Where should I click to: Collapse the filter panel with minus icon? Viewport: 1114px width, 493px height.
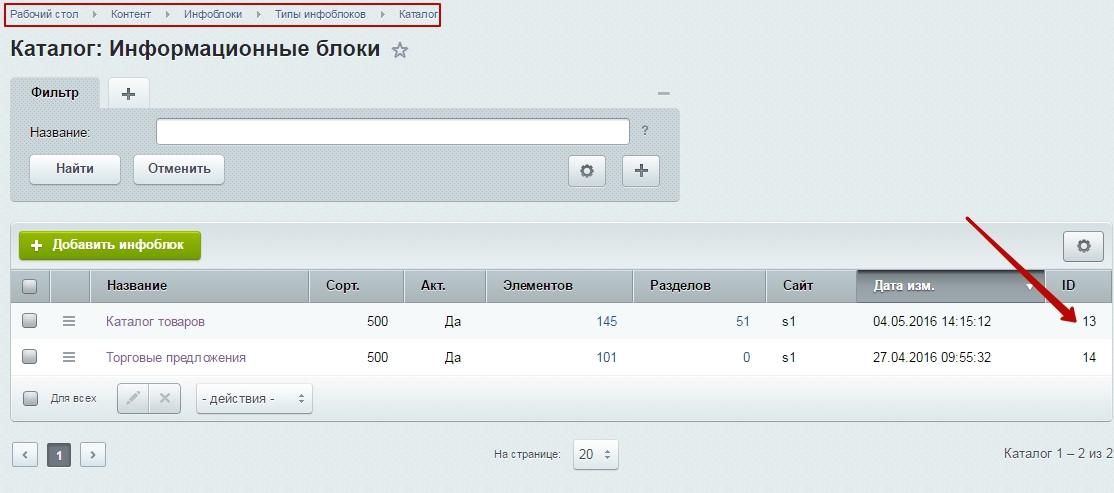[663, 93]
